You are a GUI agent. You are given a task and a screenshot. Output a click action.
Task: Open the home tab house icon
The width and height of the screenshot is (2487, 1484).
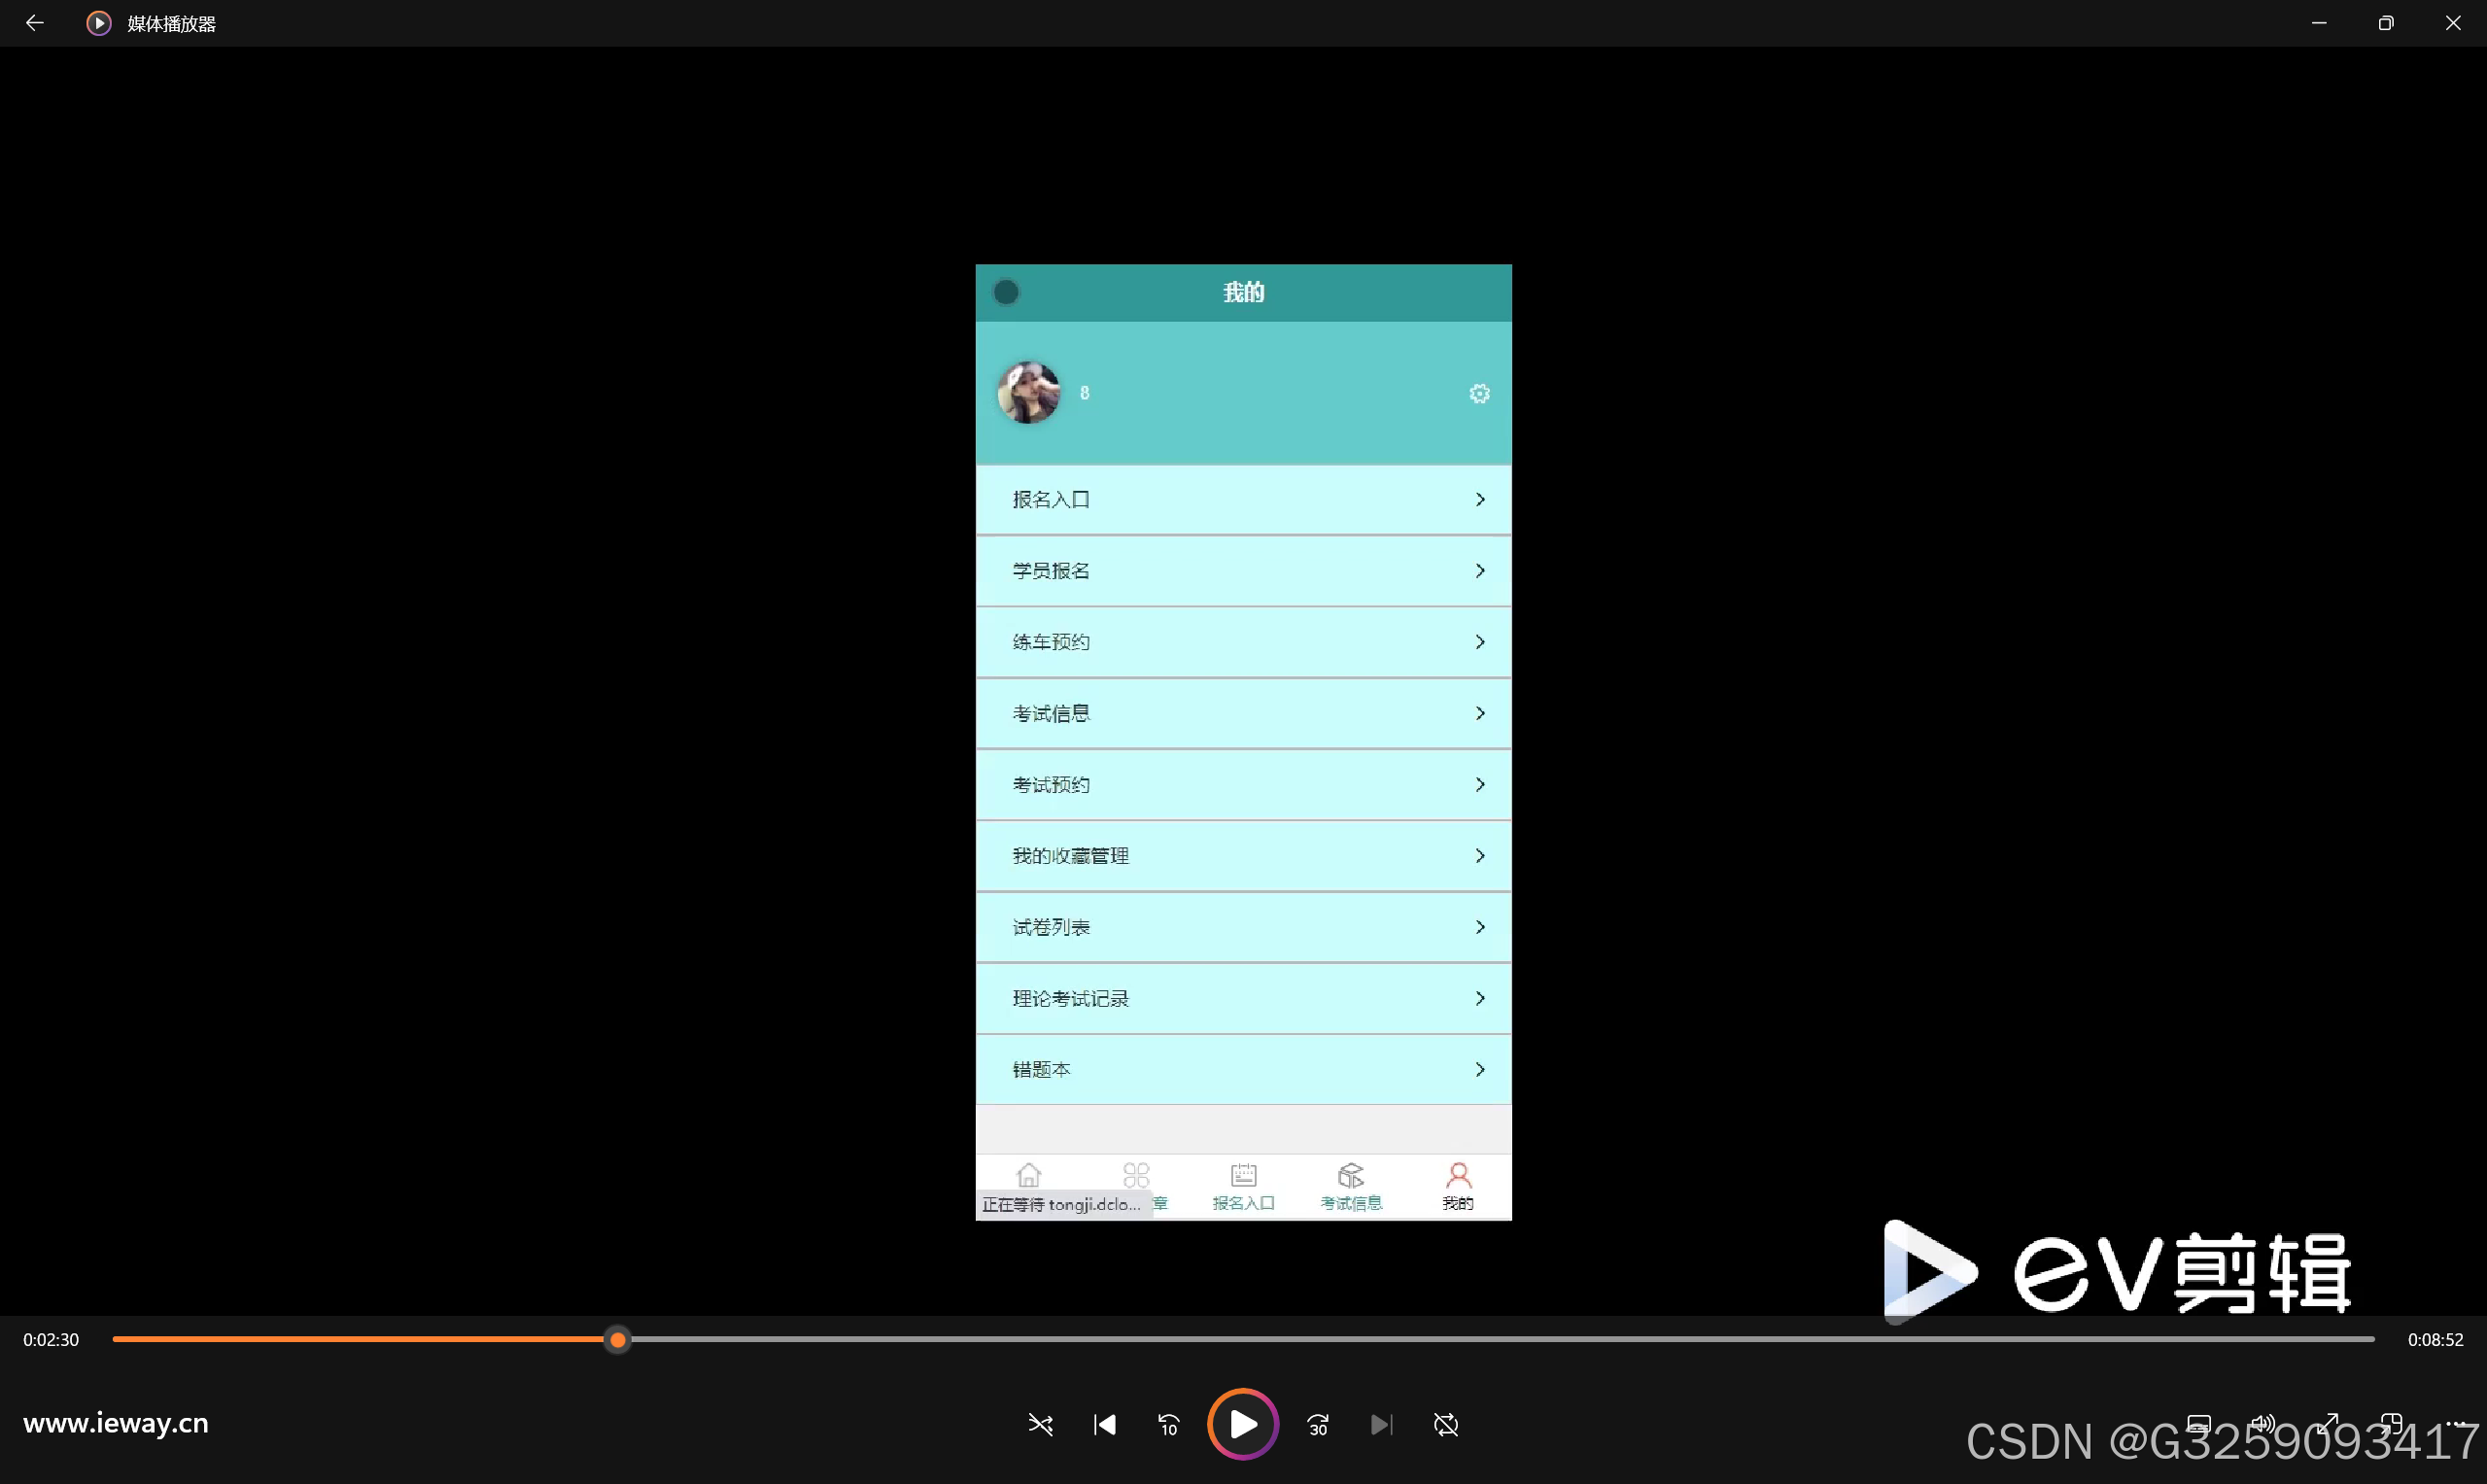coord(1028,1174)
